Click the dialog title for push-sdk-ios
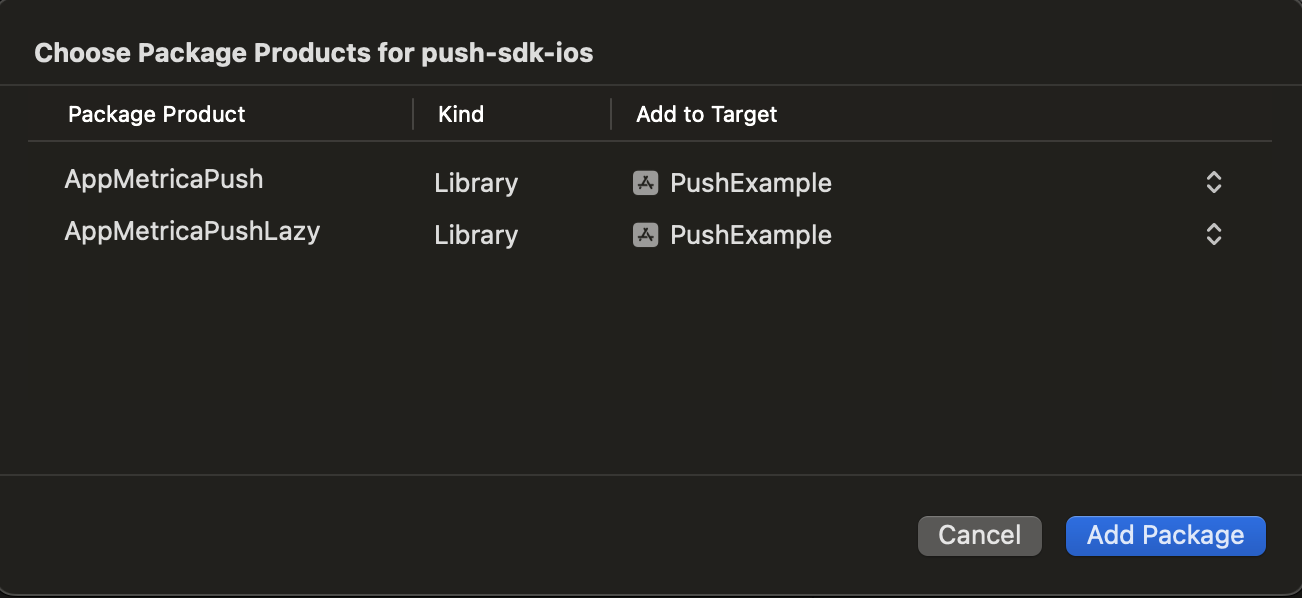The height and width of the screenshot is (598, 1302). tap(314, 53)
